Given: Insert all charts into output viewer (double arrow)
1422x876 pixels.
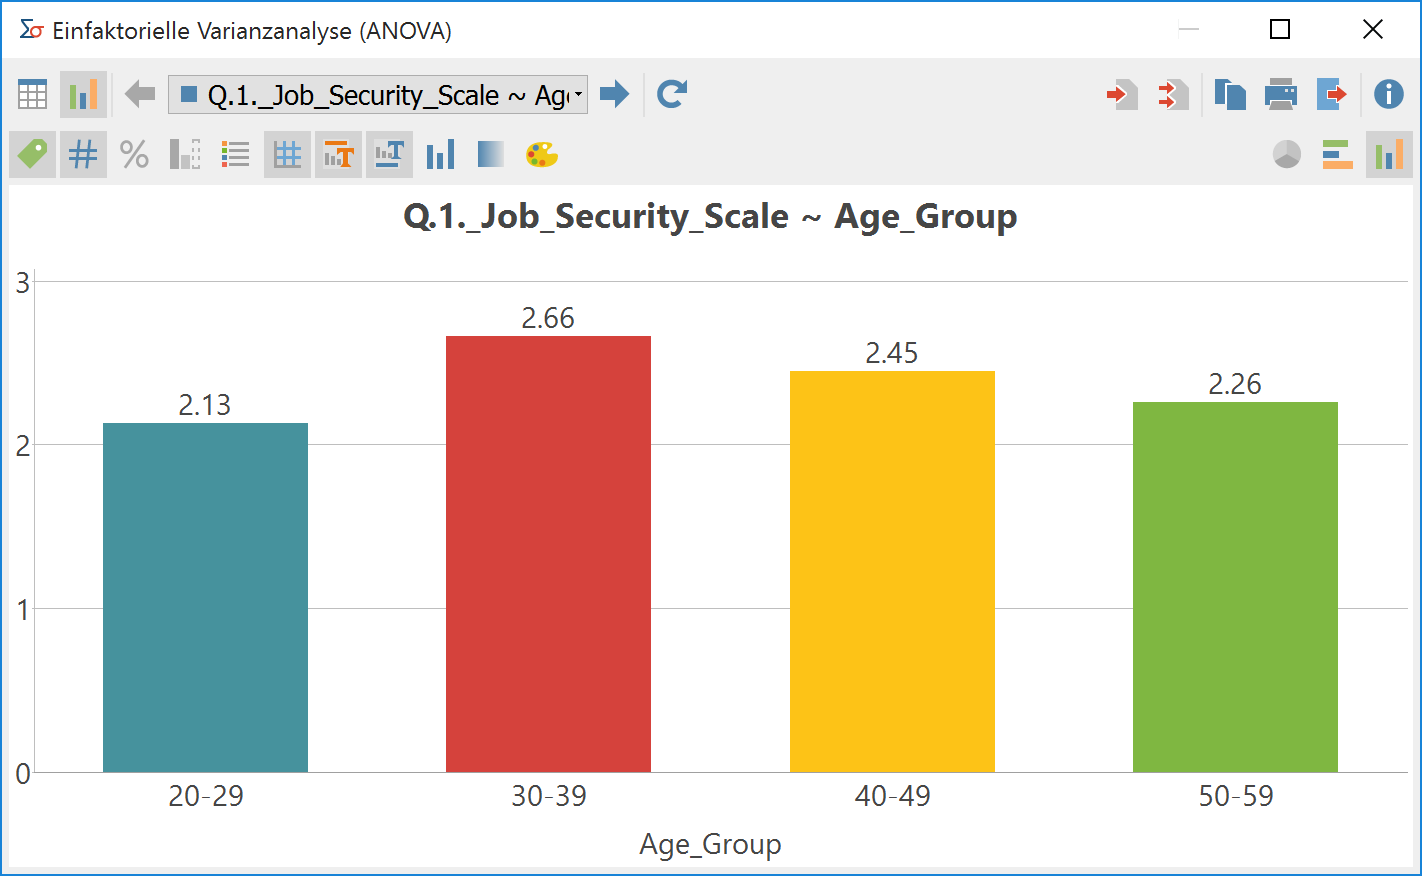Looking at the screenshot, I should tap(1173, 95).
